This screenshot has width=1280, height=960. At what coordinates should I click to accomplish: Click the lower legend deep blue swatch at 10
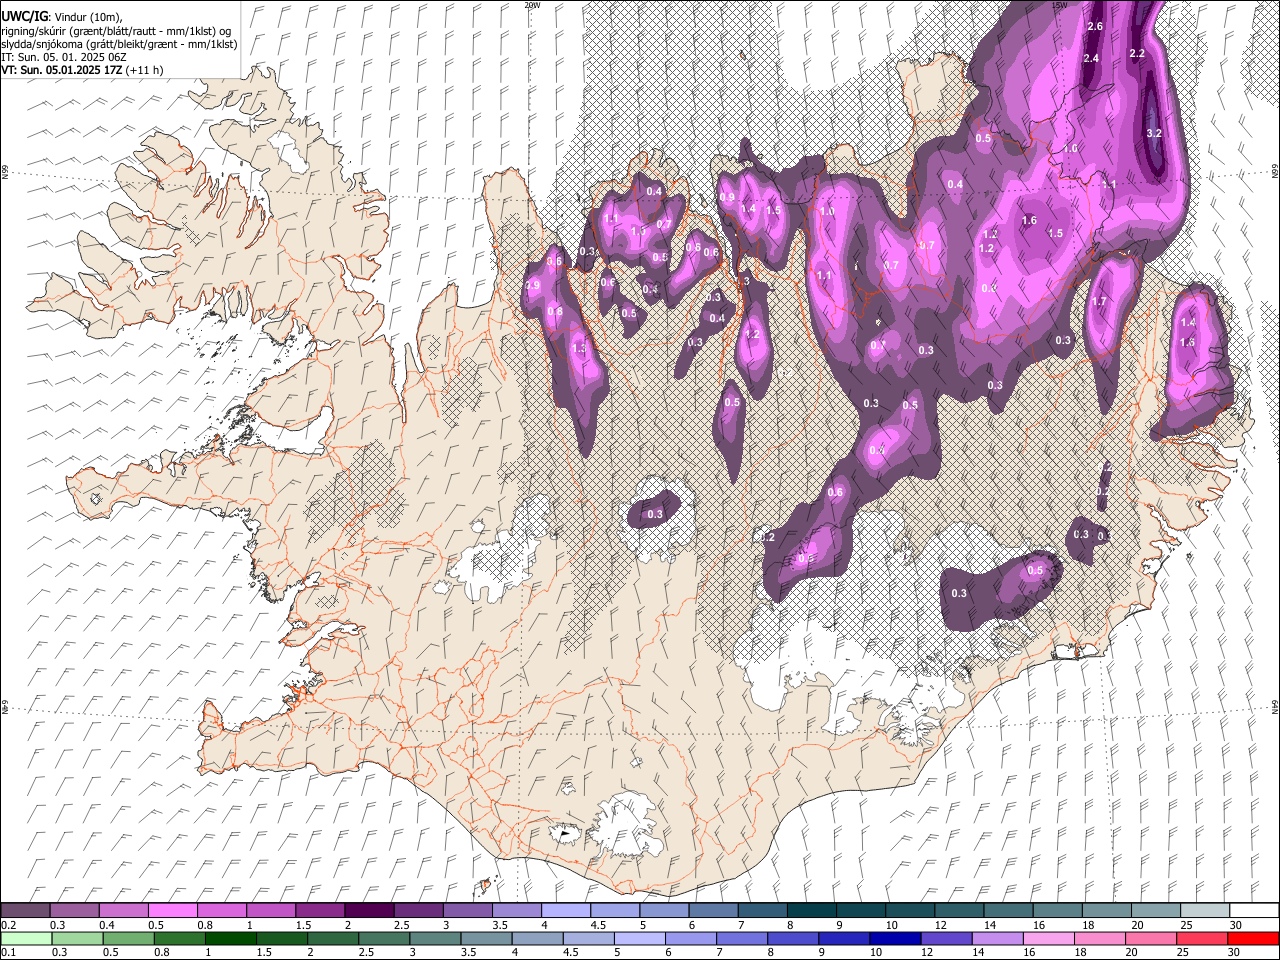click(x=895, y=938)
